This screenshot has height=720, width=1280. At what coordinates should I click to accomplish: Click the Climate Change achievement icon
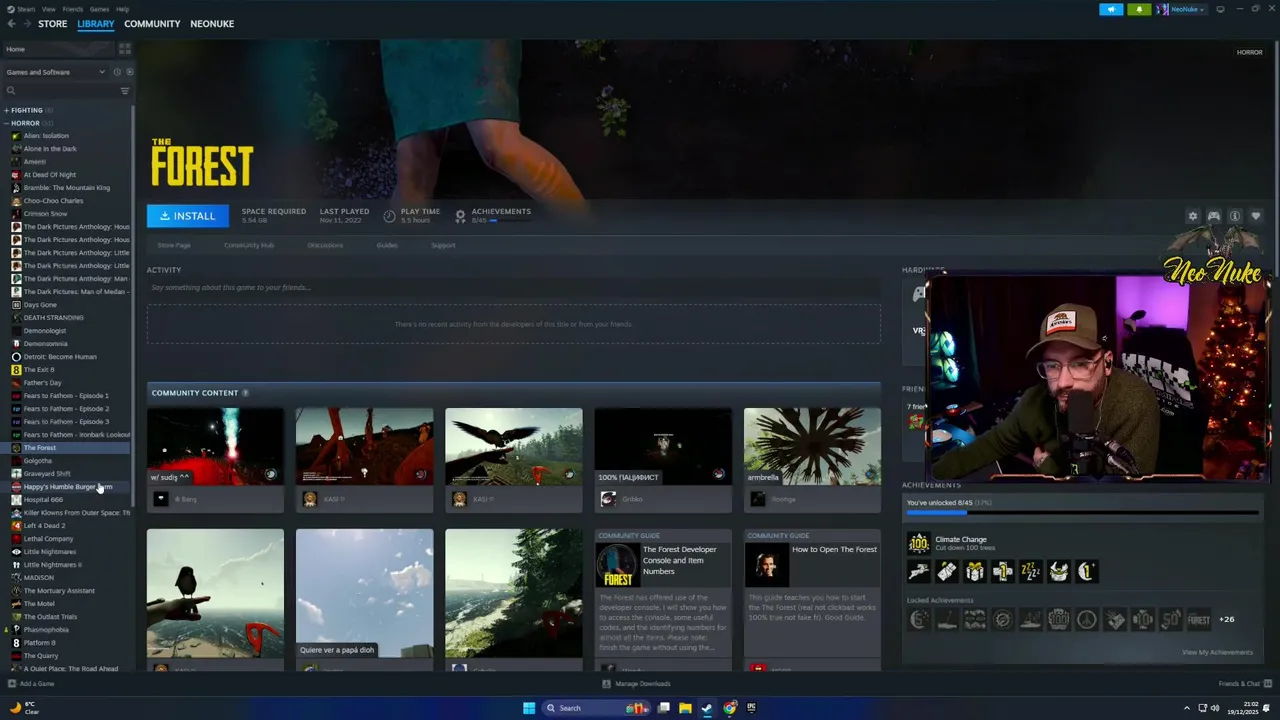[918, 543]
